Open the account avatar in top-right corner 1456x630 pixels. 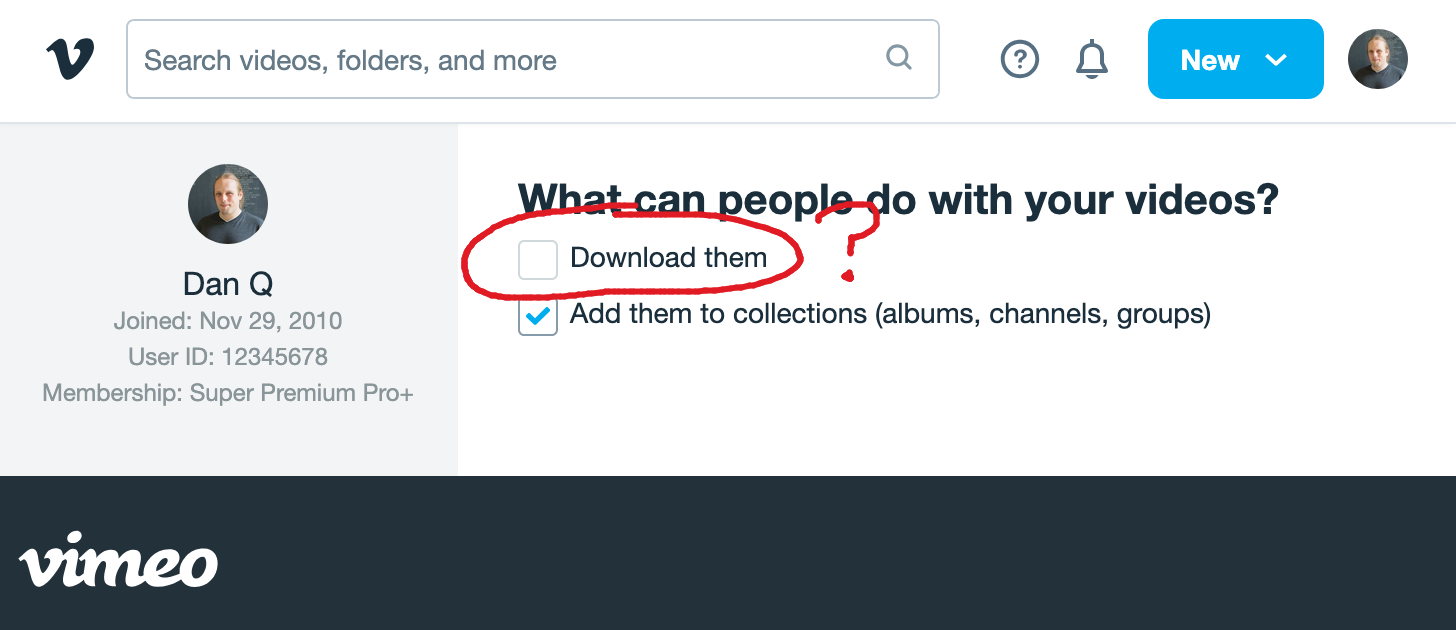tap(1377, 59)
